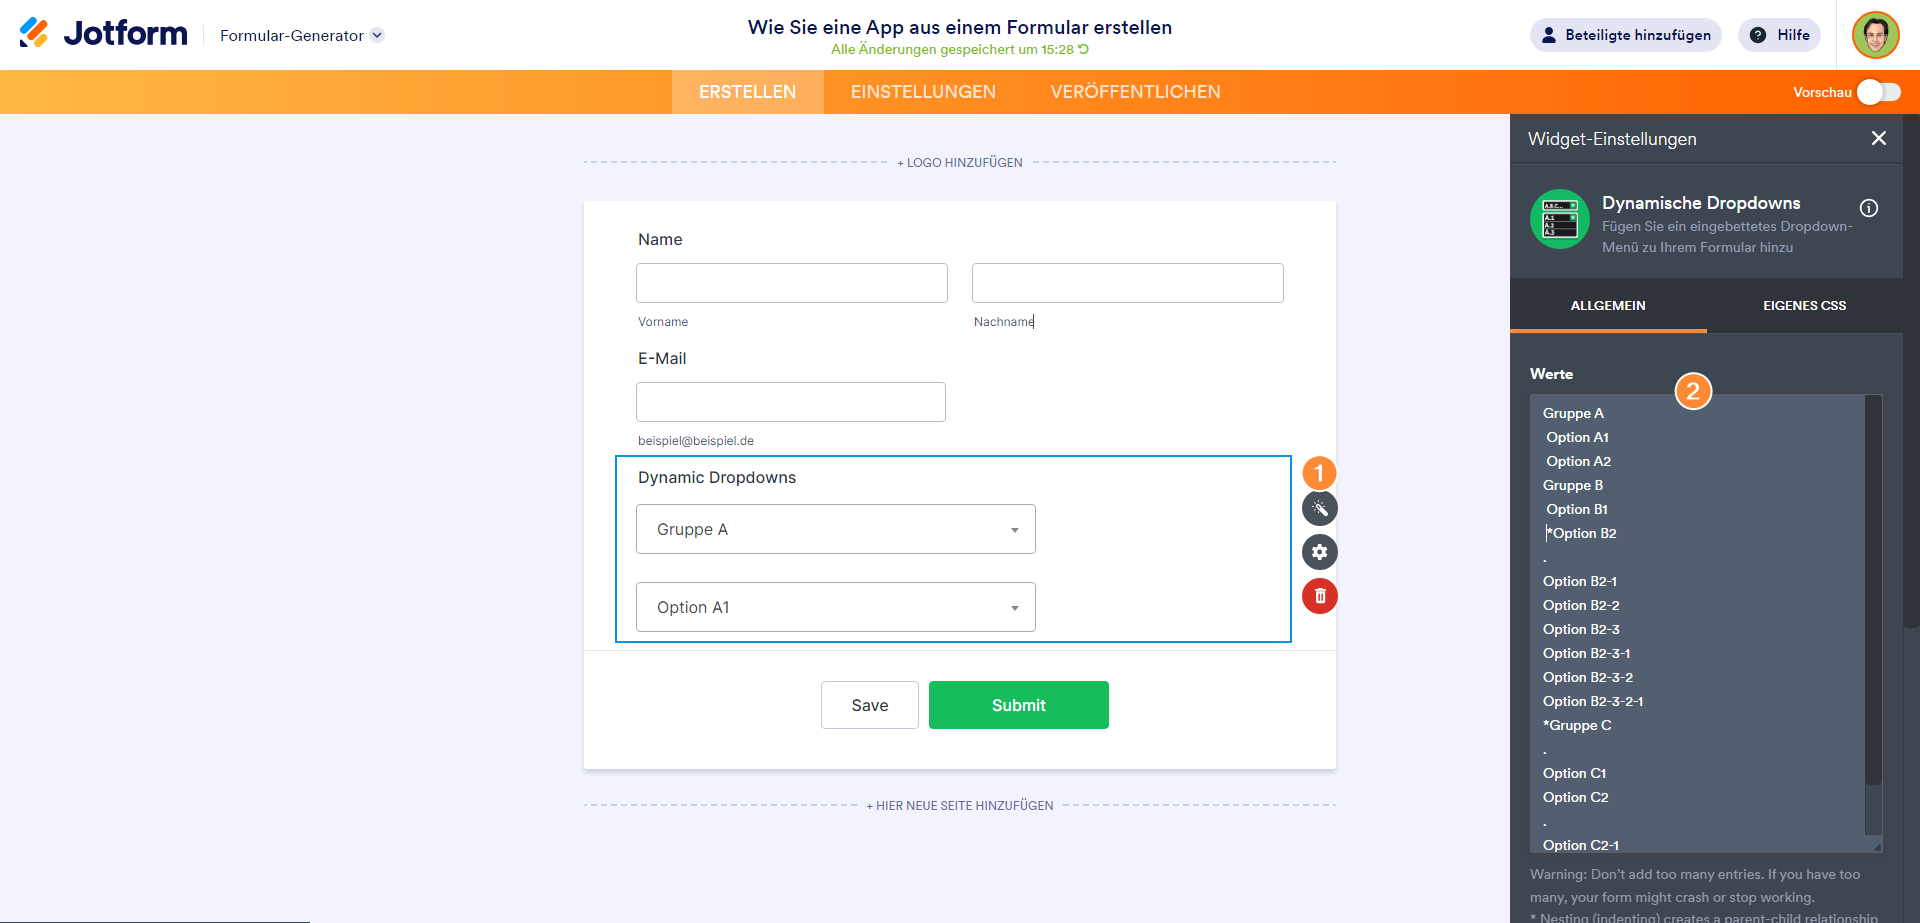The width and height of the screenshot is (1920, 923).
Task: Click Beteiligte hinzufügen button
Action: click(1625, 35)
